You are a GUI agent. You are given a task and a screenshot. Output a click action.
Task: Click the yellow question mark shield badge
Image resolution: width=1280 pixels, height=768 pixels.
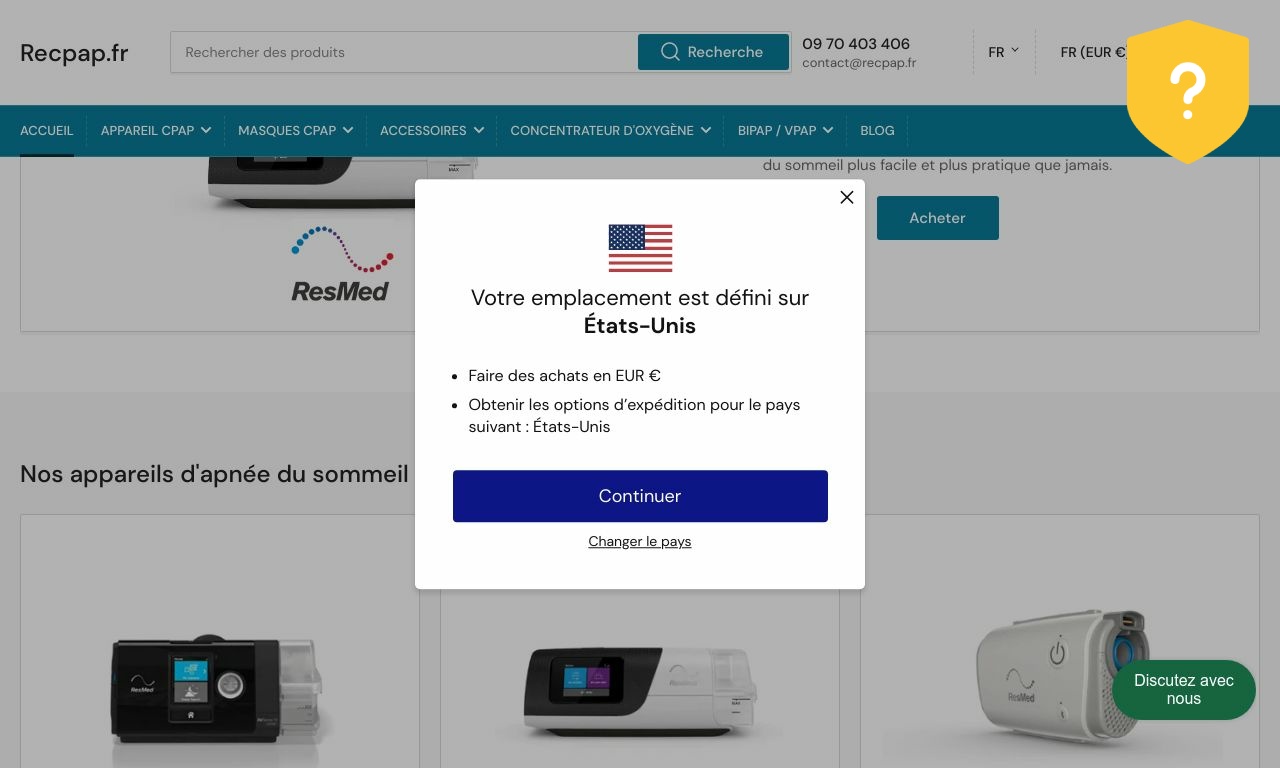[1188, 91]
